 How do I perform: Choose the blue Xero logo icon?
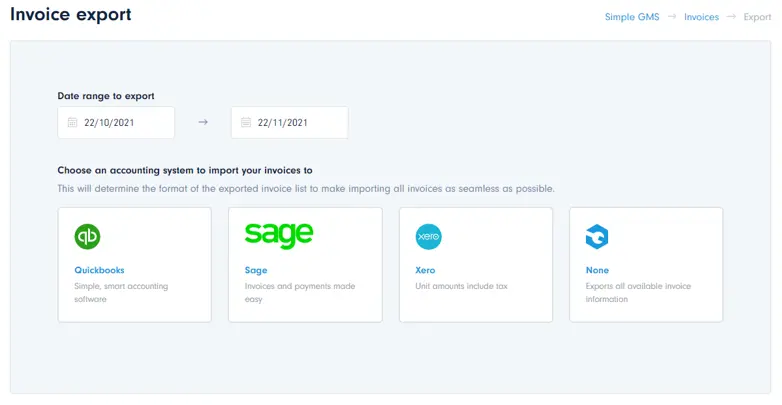click(x=428, y=237)
